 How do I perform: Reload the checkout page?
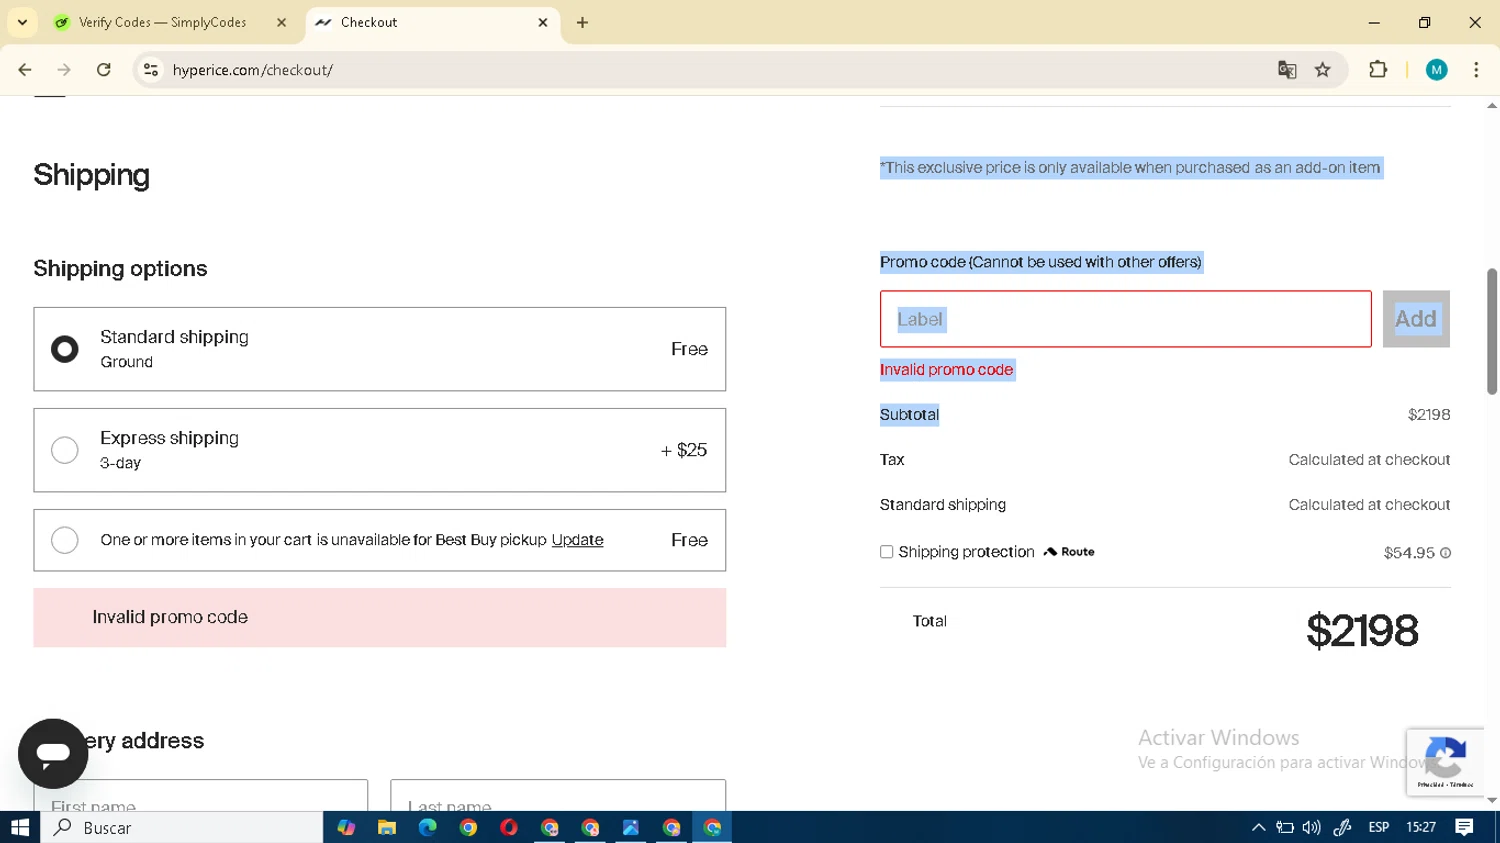pos(104,70)
